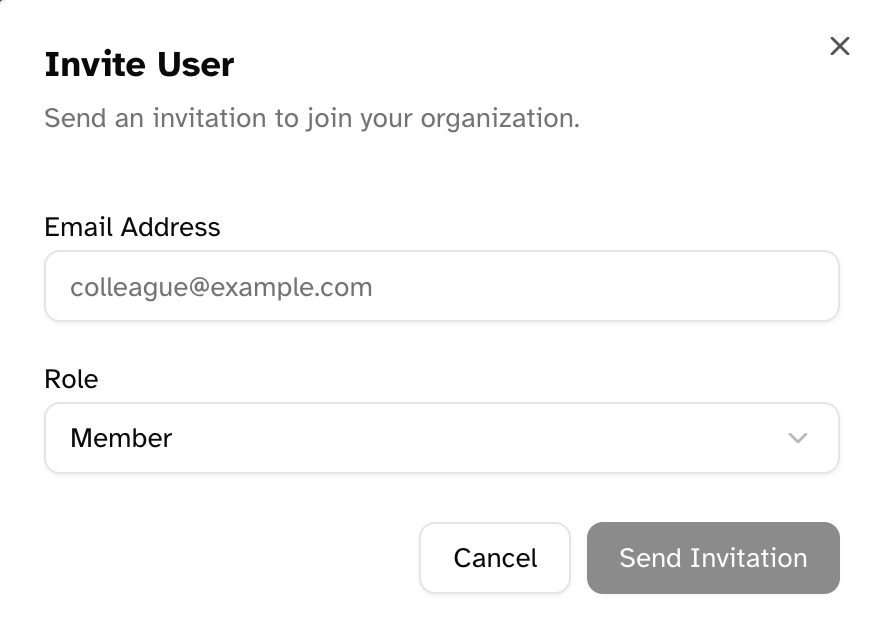Click the Invite User dialog title
Screen dimensions: 876x634
[138, 64]
